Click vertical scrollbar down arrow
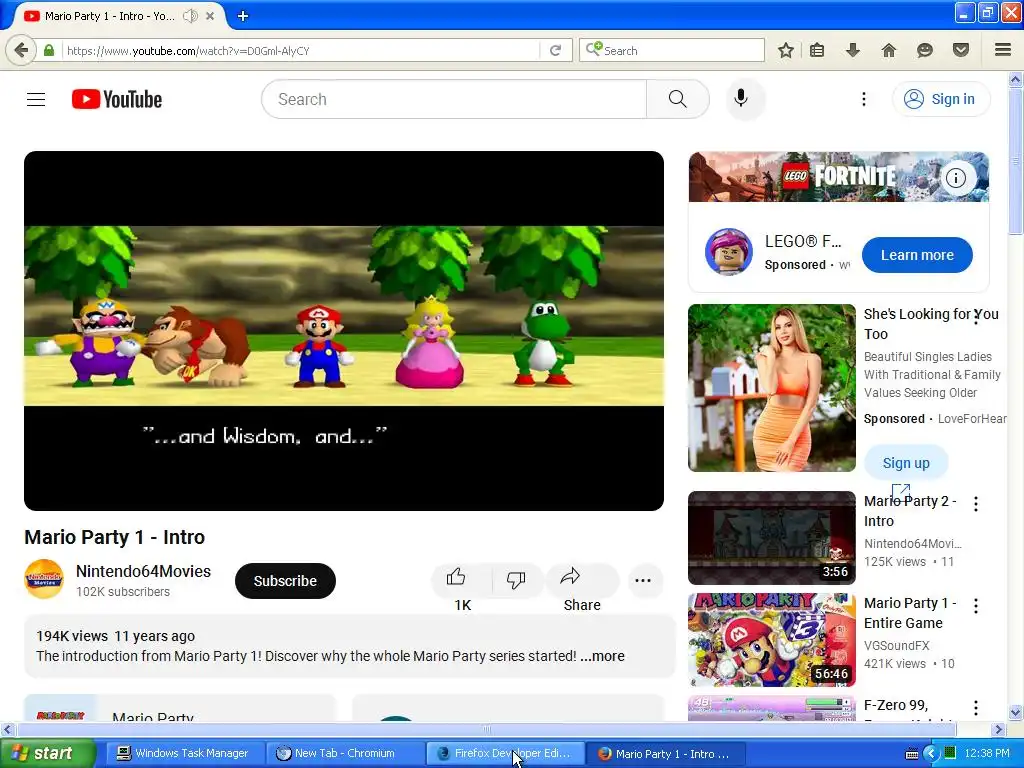Viewport: 1024px width, 768px height. coord(1016,712)
